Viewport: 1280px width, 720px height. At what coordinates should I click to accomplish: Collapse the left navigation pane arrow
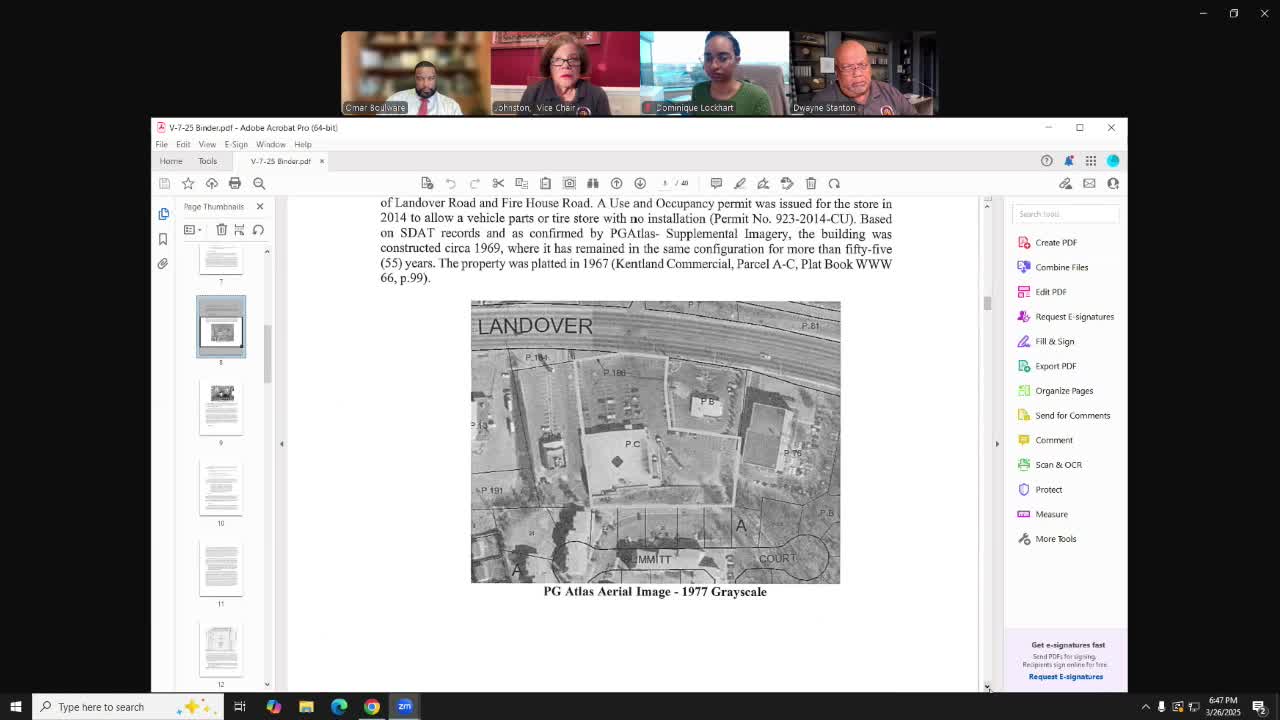point(281,443)
